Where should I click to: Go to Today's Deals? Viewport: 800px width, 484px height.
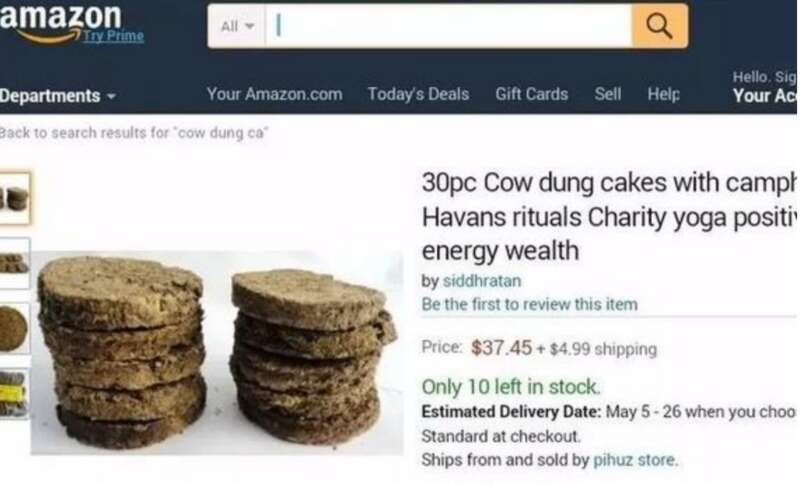[x=418, y=94]
